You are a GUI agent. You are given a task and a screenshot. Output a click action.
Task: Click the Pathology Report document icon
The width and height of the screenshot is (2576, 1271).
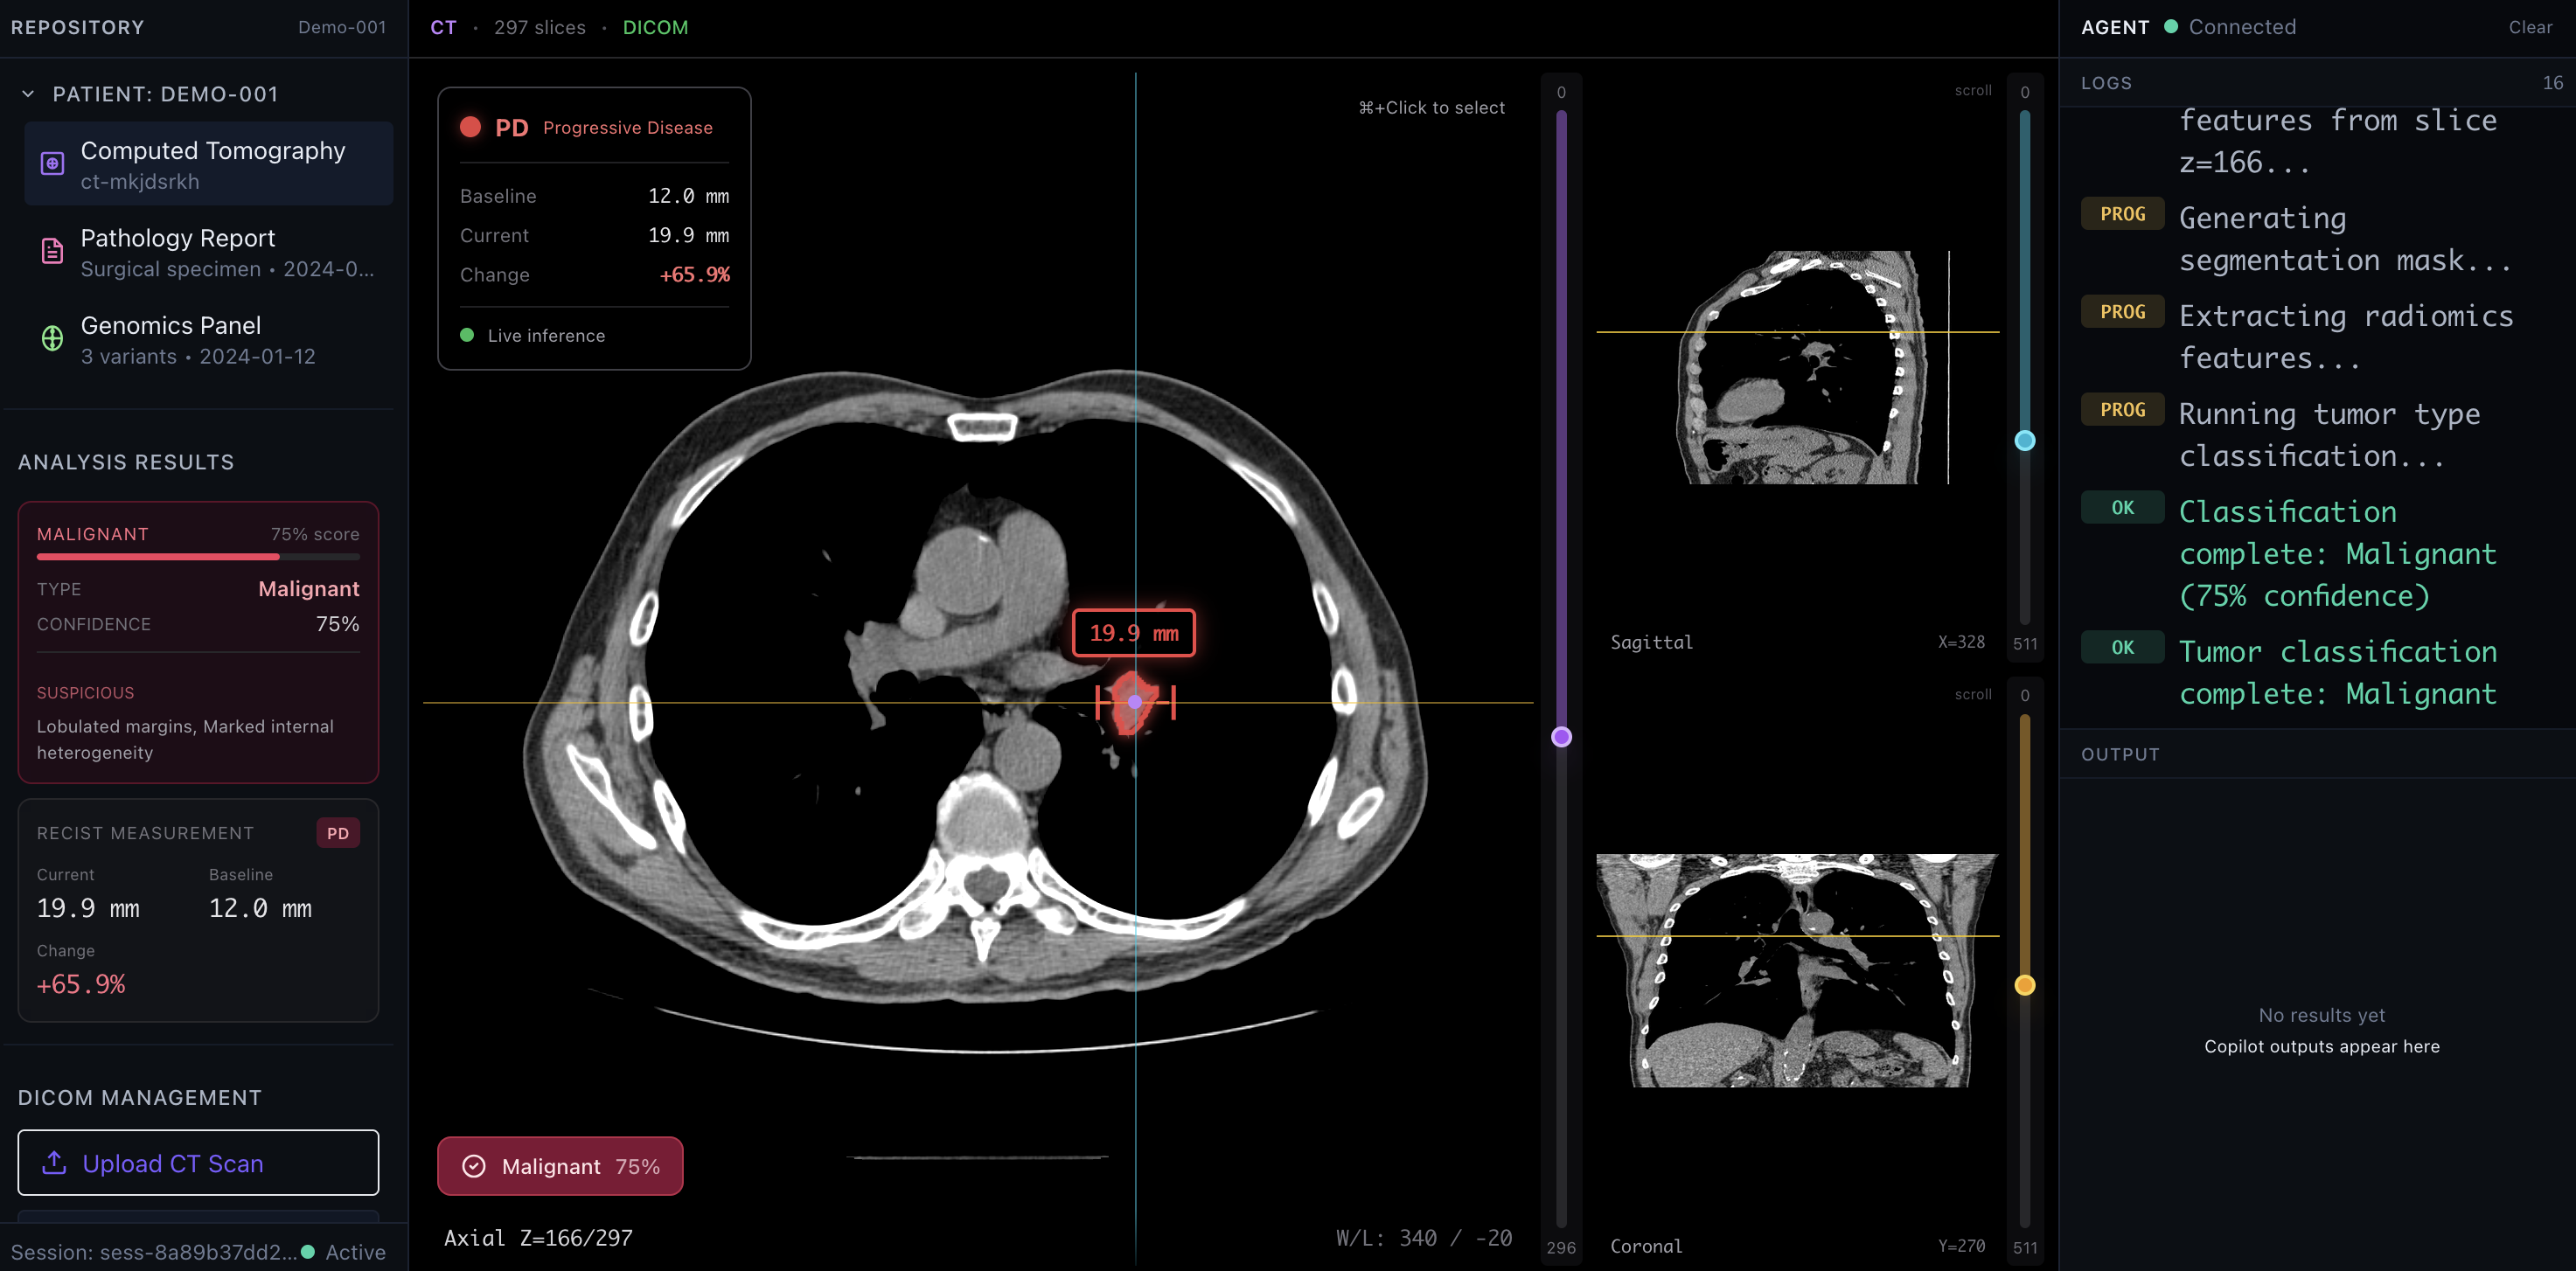tap(52, 251)
